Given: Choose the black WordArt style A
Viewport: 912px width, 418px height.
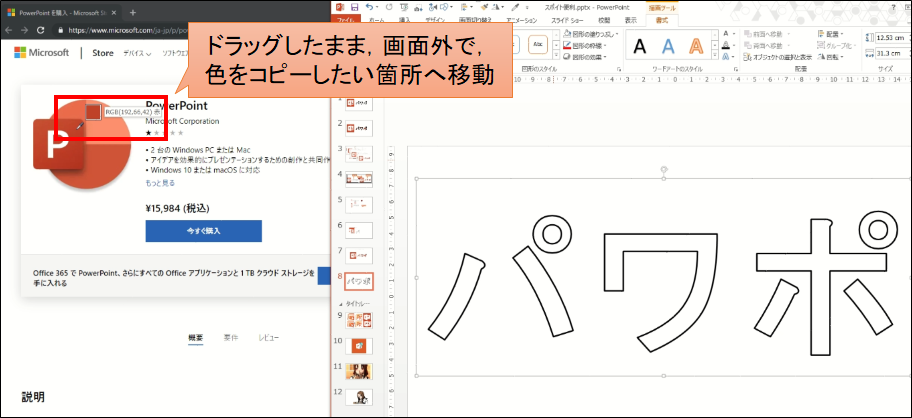Looking at the screenshot, I should point(640,47).
